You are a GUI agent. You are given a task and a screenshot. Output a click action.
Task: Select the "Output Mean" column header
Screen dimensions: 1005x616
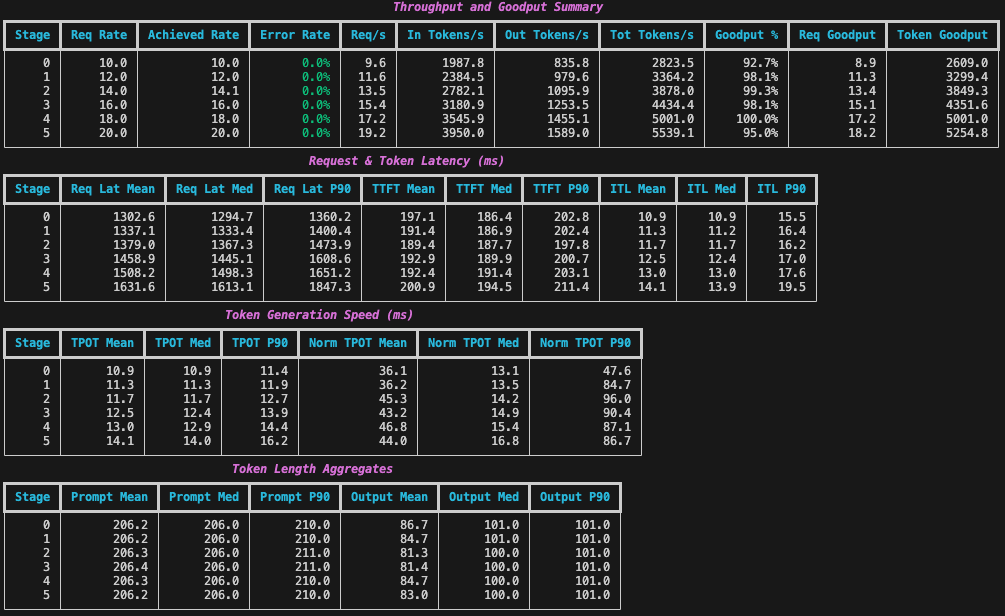coord(389,497)
